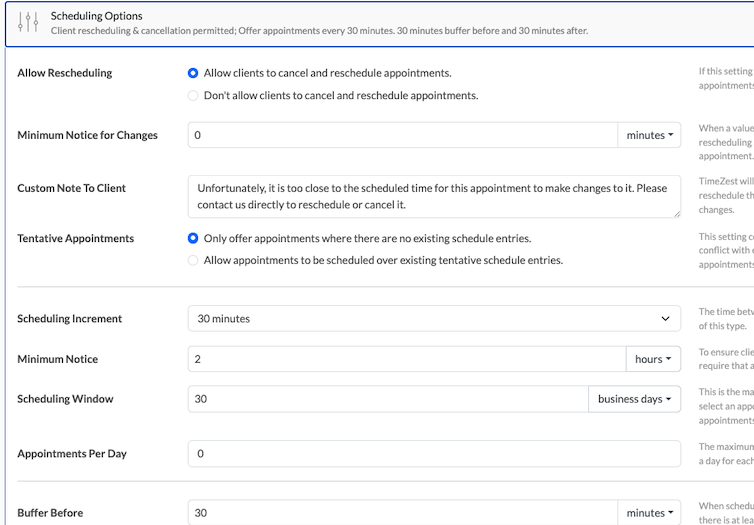Select 'Don't allow clients to cancel' radio button
The height and width of the screenshot is (525, 754).
click(x=193, y=96)
